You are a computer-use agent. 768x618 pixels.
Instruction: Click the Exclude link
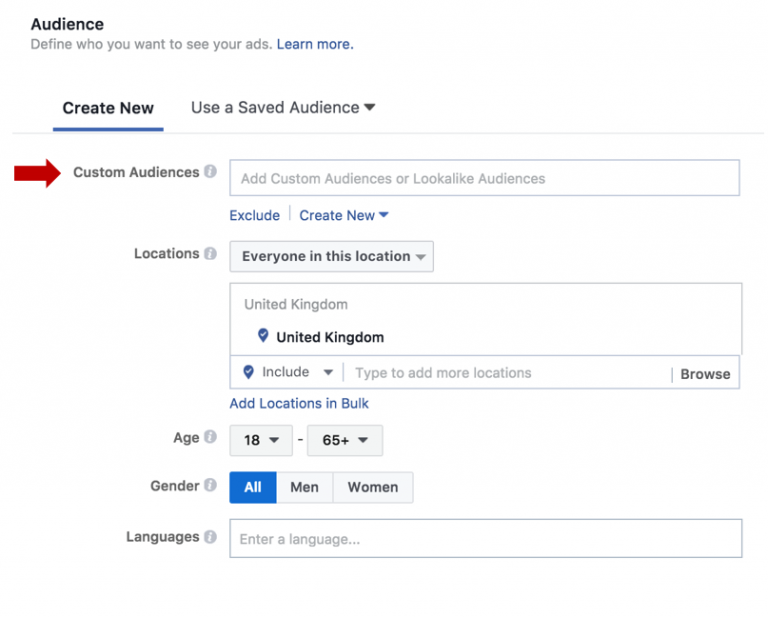pyautogui.click(x=254, y=215)
